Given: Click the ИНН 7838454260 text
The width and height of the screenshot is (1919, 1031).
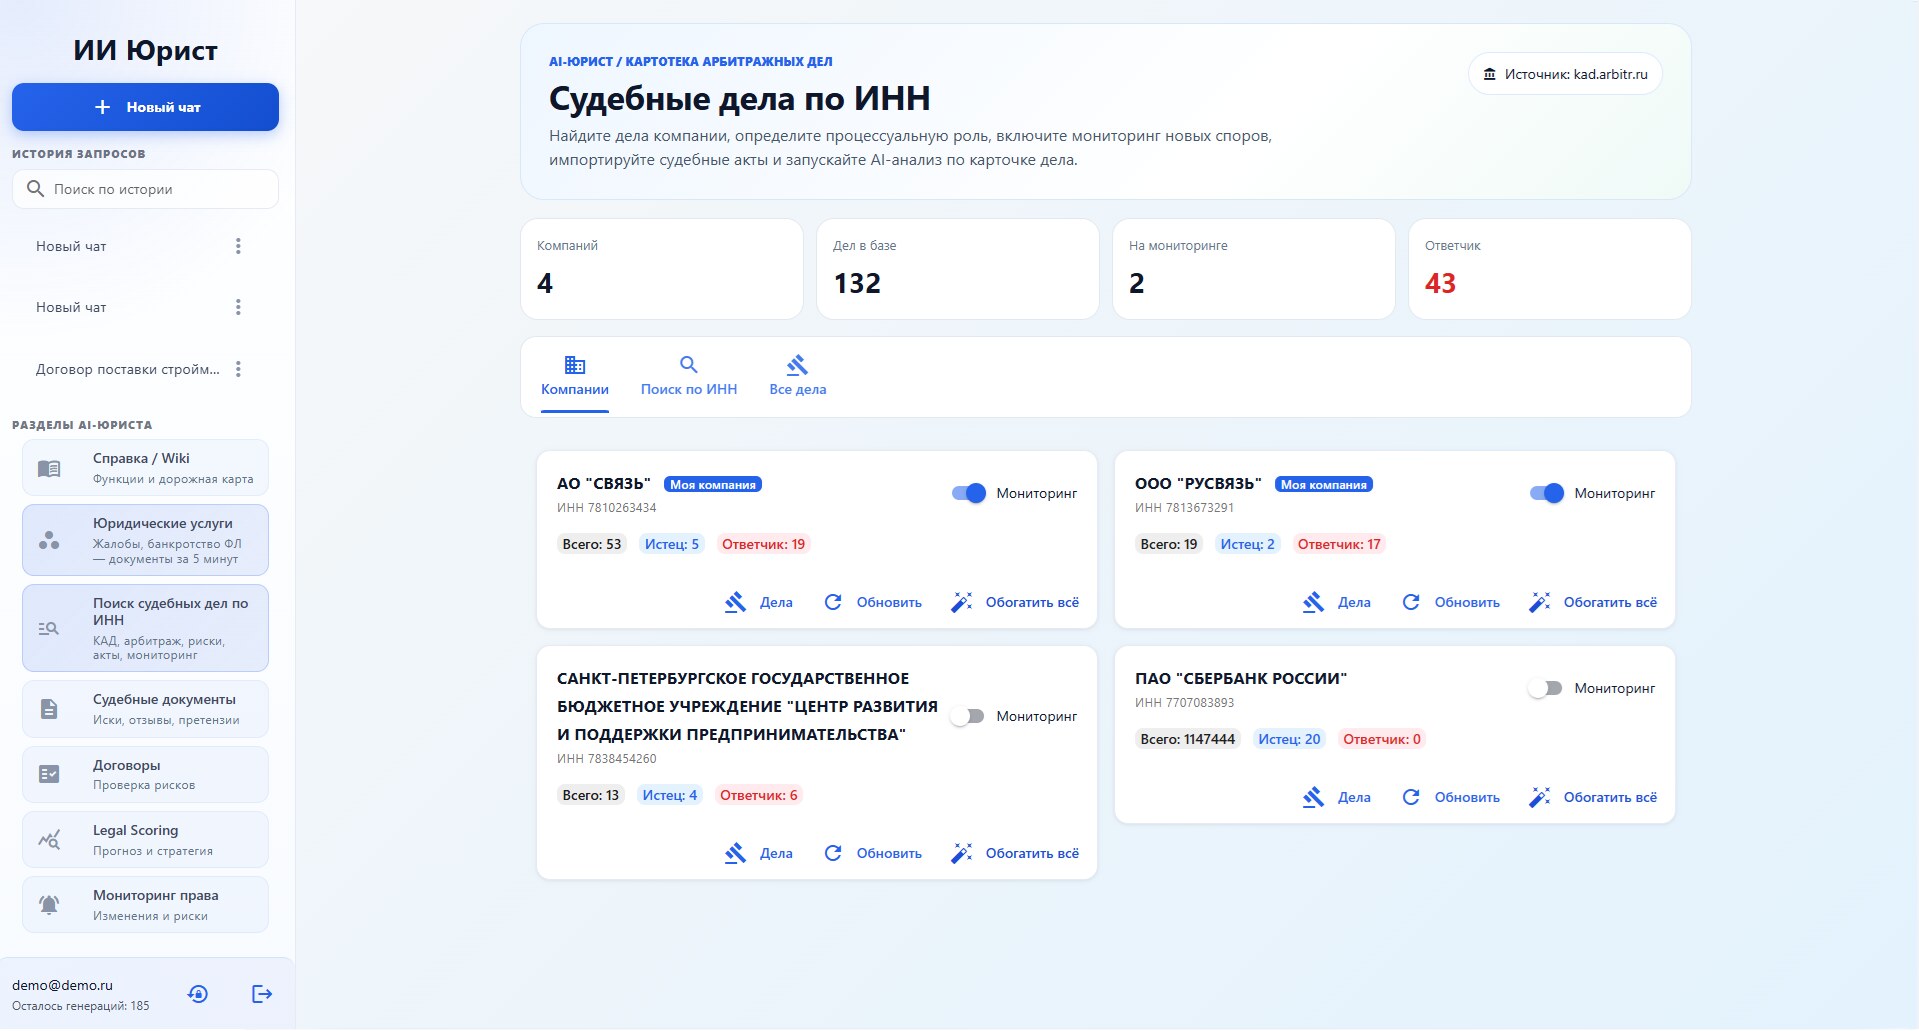Looking at the screenshot, I should pyautogui.click(x=606, y=759).
